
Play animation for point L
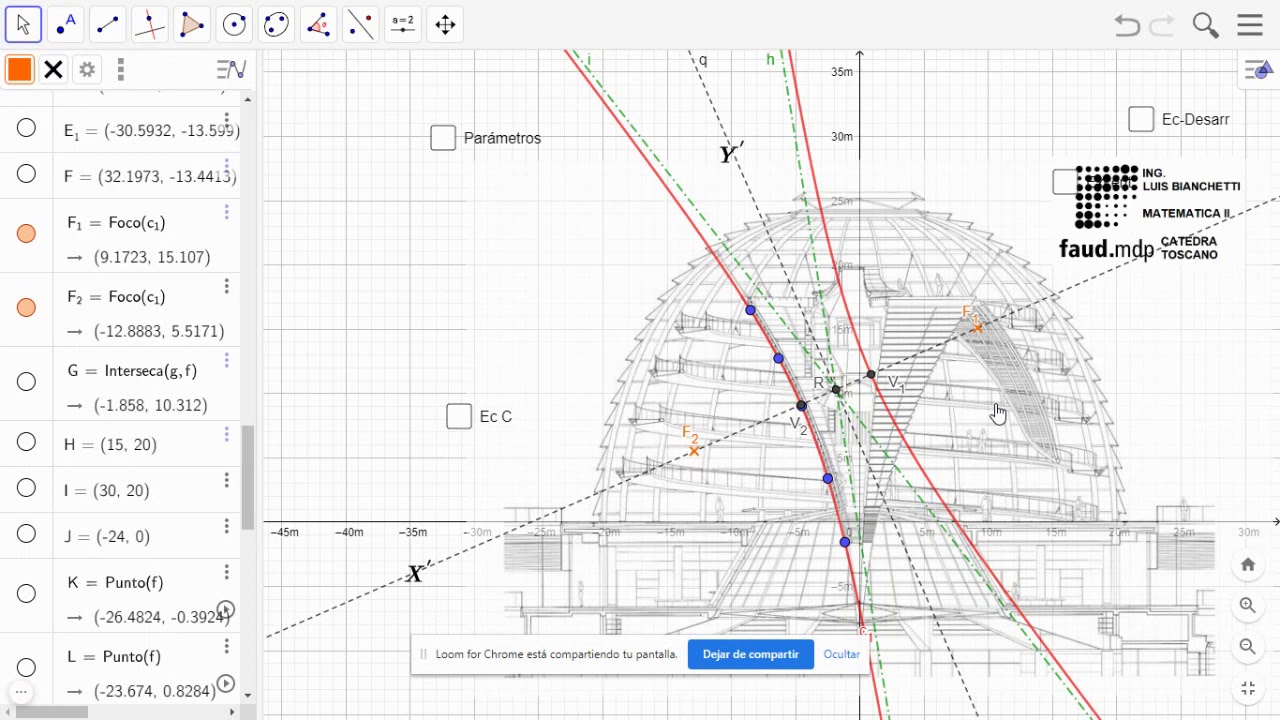point(226,684)
